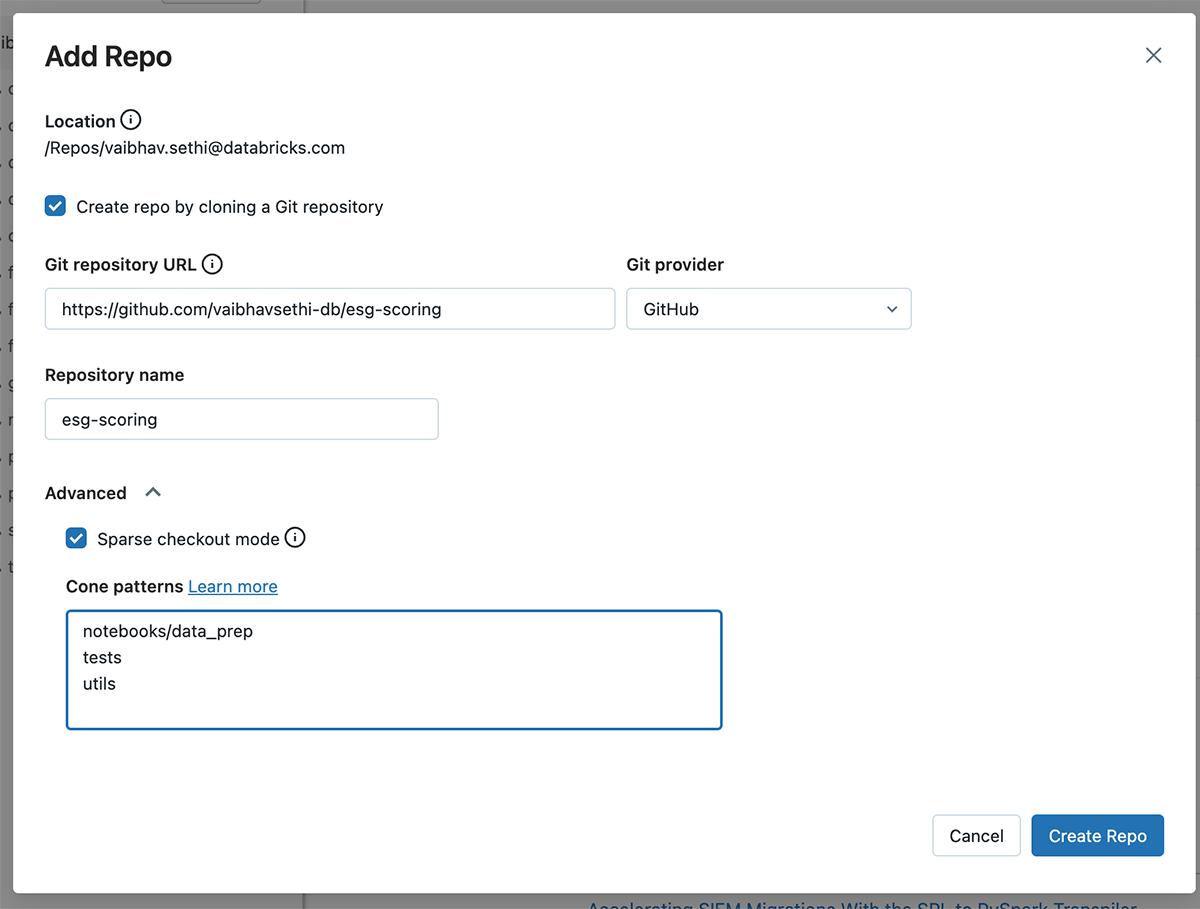1200x909 pixels.
Task: Click the /Repos location path text
Action: pos(195,148)
